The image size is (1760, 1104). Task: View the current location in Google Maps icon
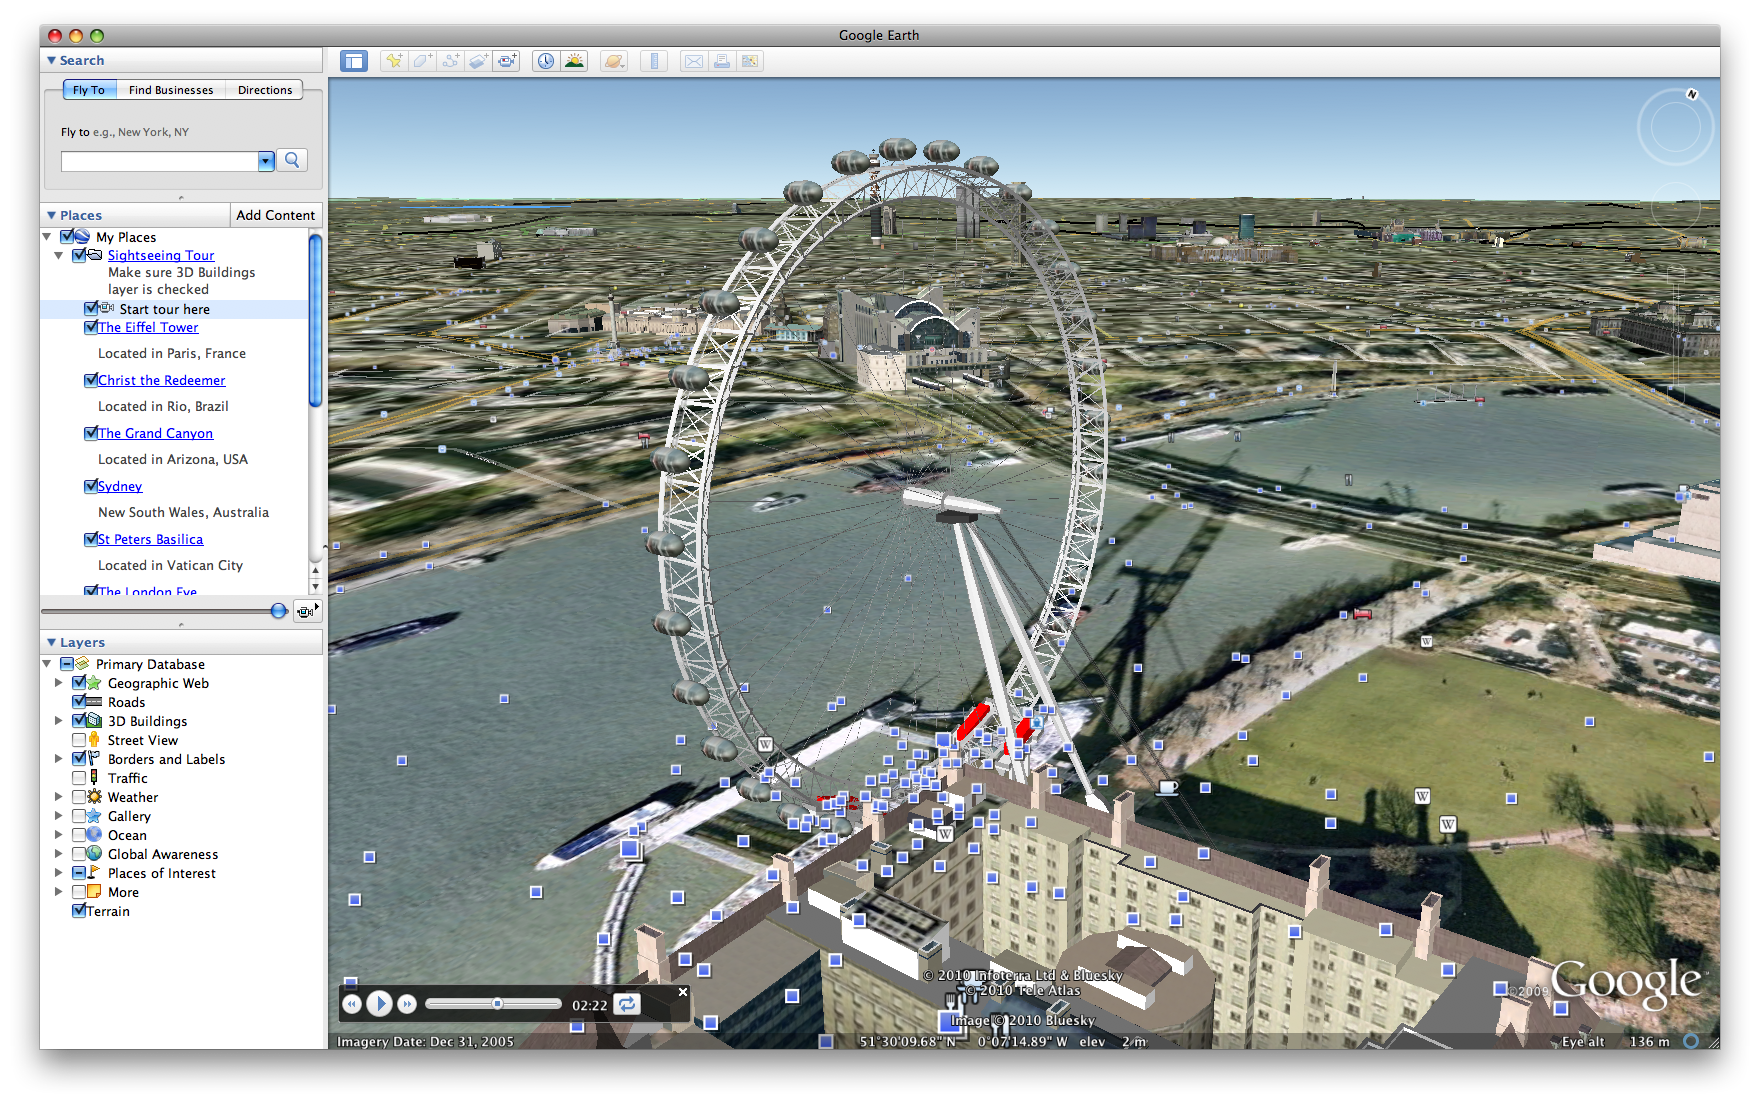coord(749,61)
